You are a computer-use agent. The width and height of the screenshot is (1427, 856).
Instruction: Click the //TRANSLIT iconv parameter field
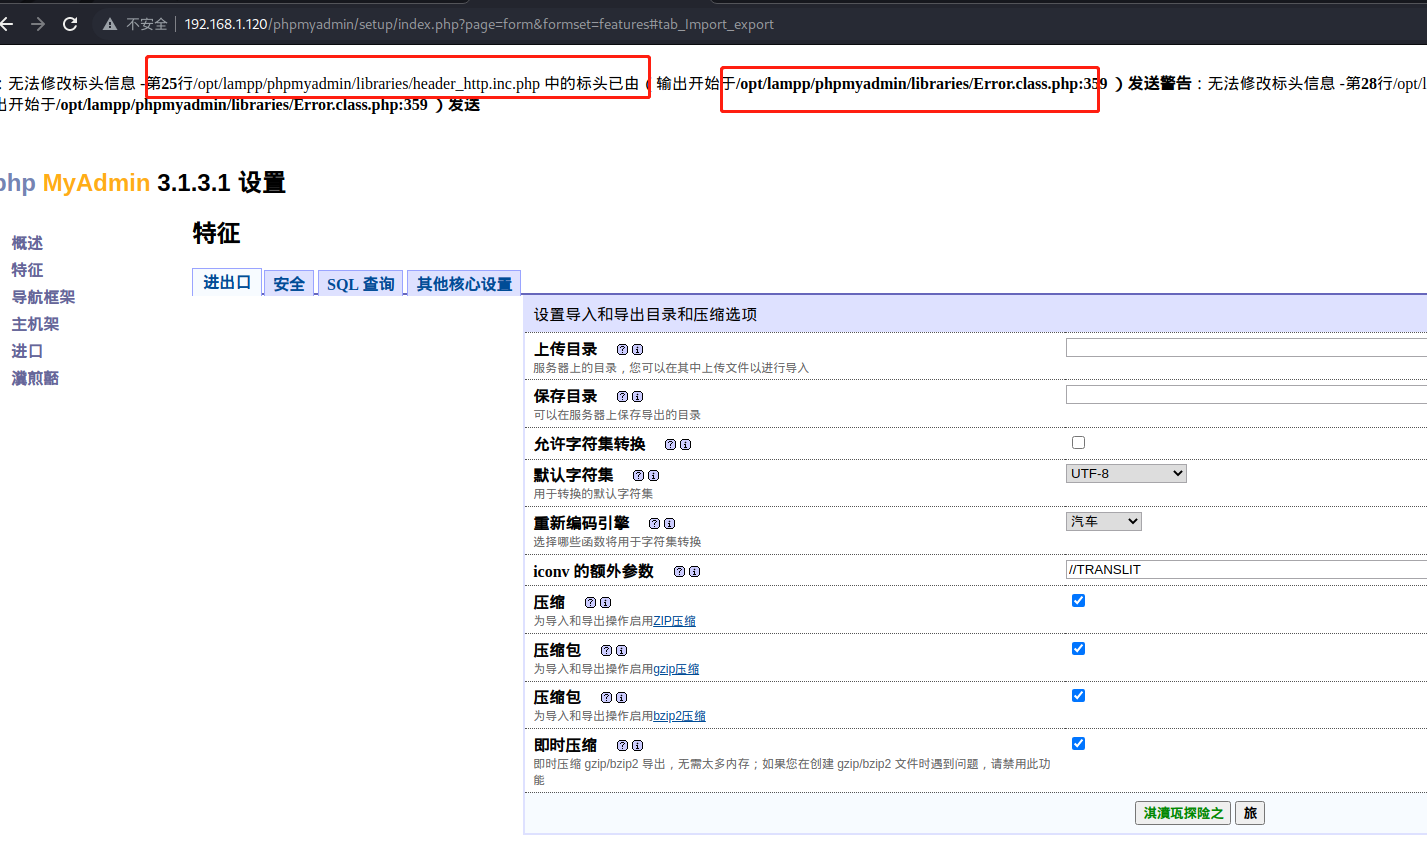click(1246, 569)
